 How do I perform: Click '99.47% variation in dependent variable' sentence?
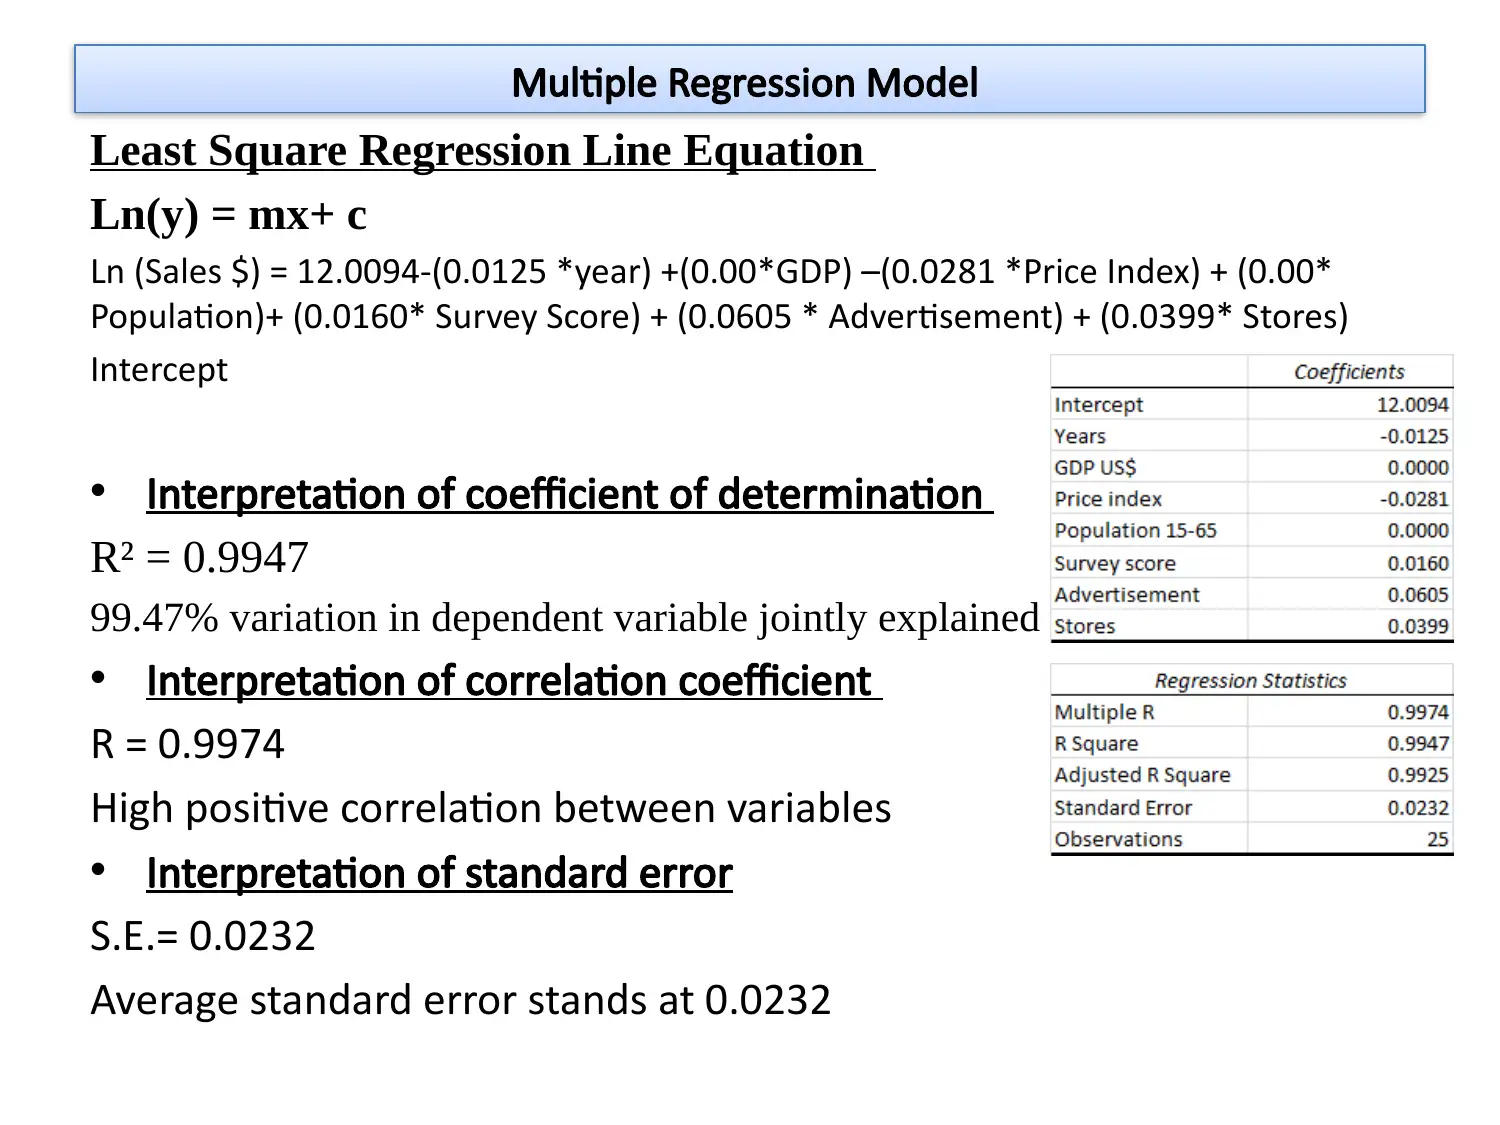pos(565,619)
